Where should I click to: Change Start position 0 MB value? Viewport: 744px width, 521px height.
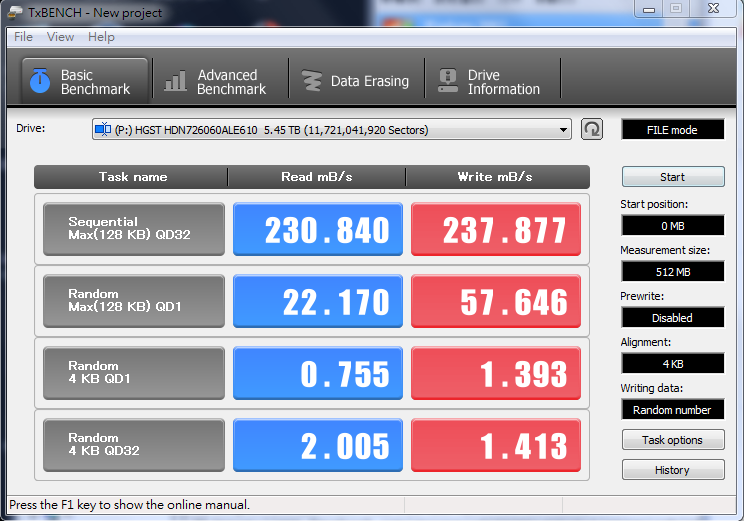[x=673, y=225]
